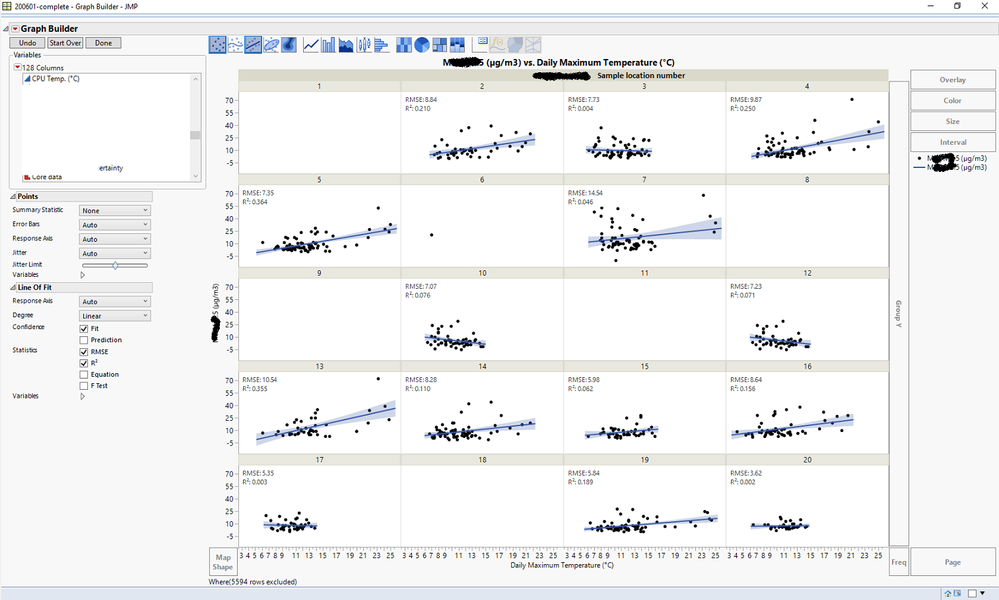Select the Heatmap element icon
Screen dimensions: 999x600
[403, 43]
